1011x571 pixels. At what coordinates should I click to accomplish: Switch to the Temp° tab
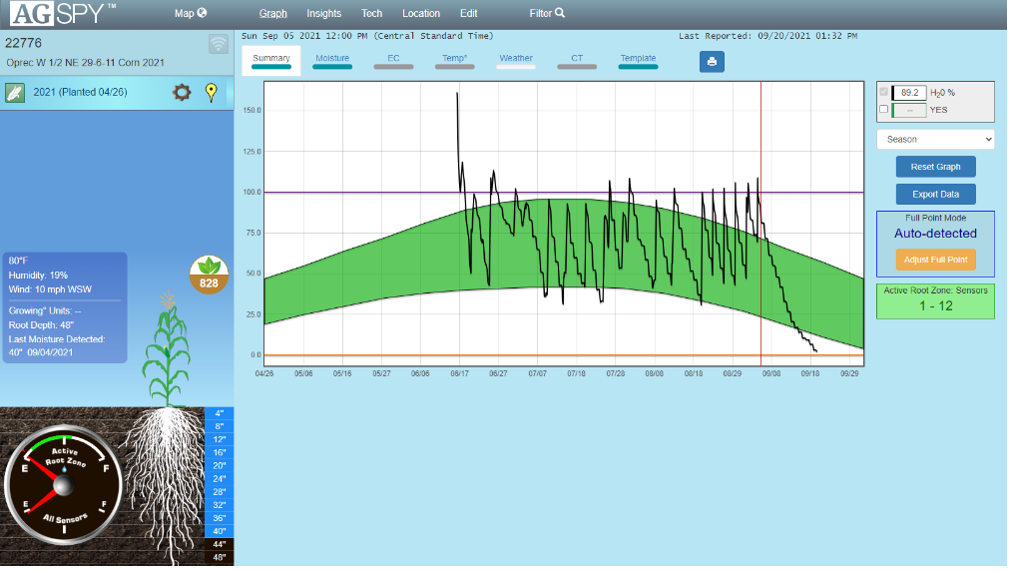click(456, 61)
